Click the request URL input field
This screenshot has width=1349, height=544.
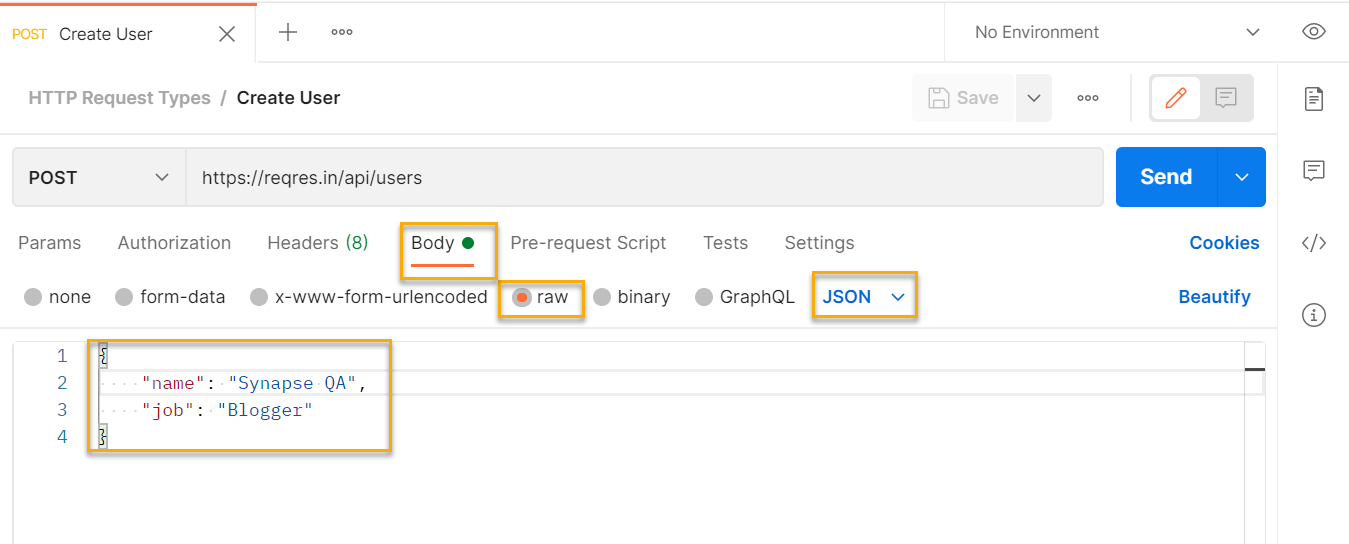click(644, 178)
